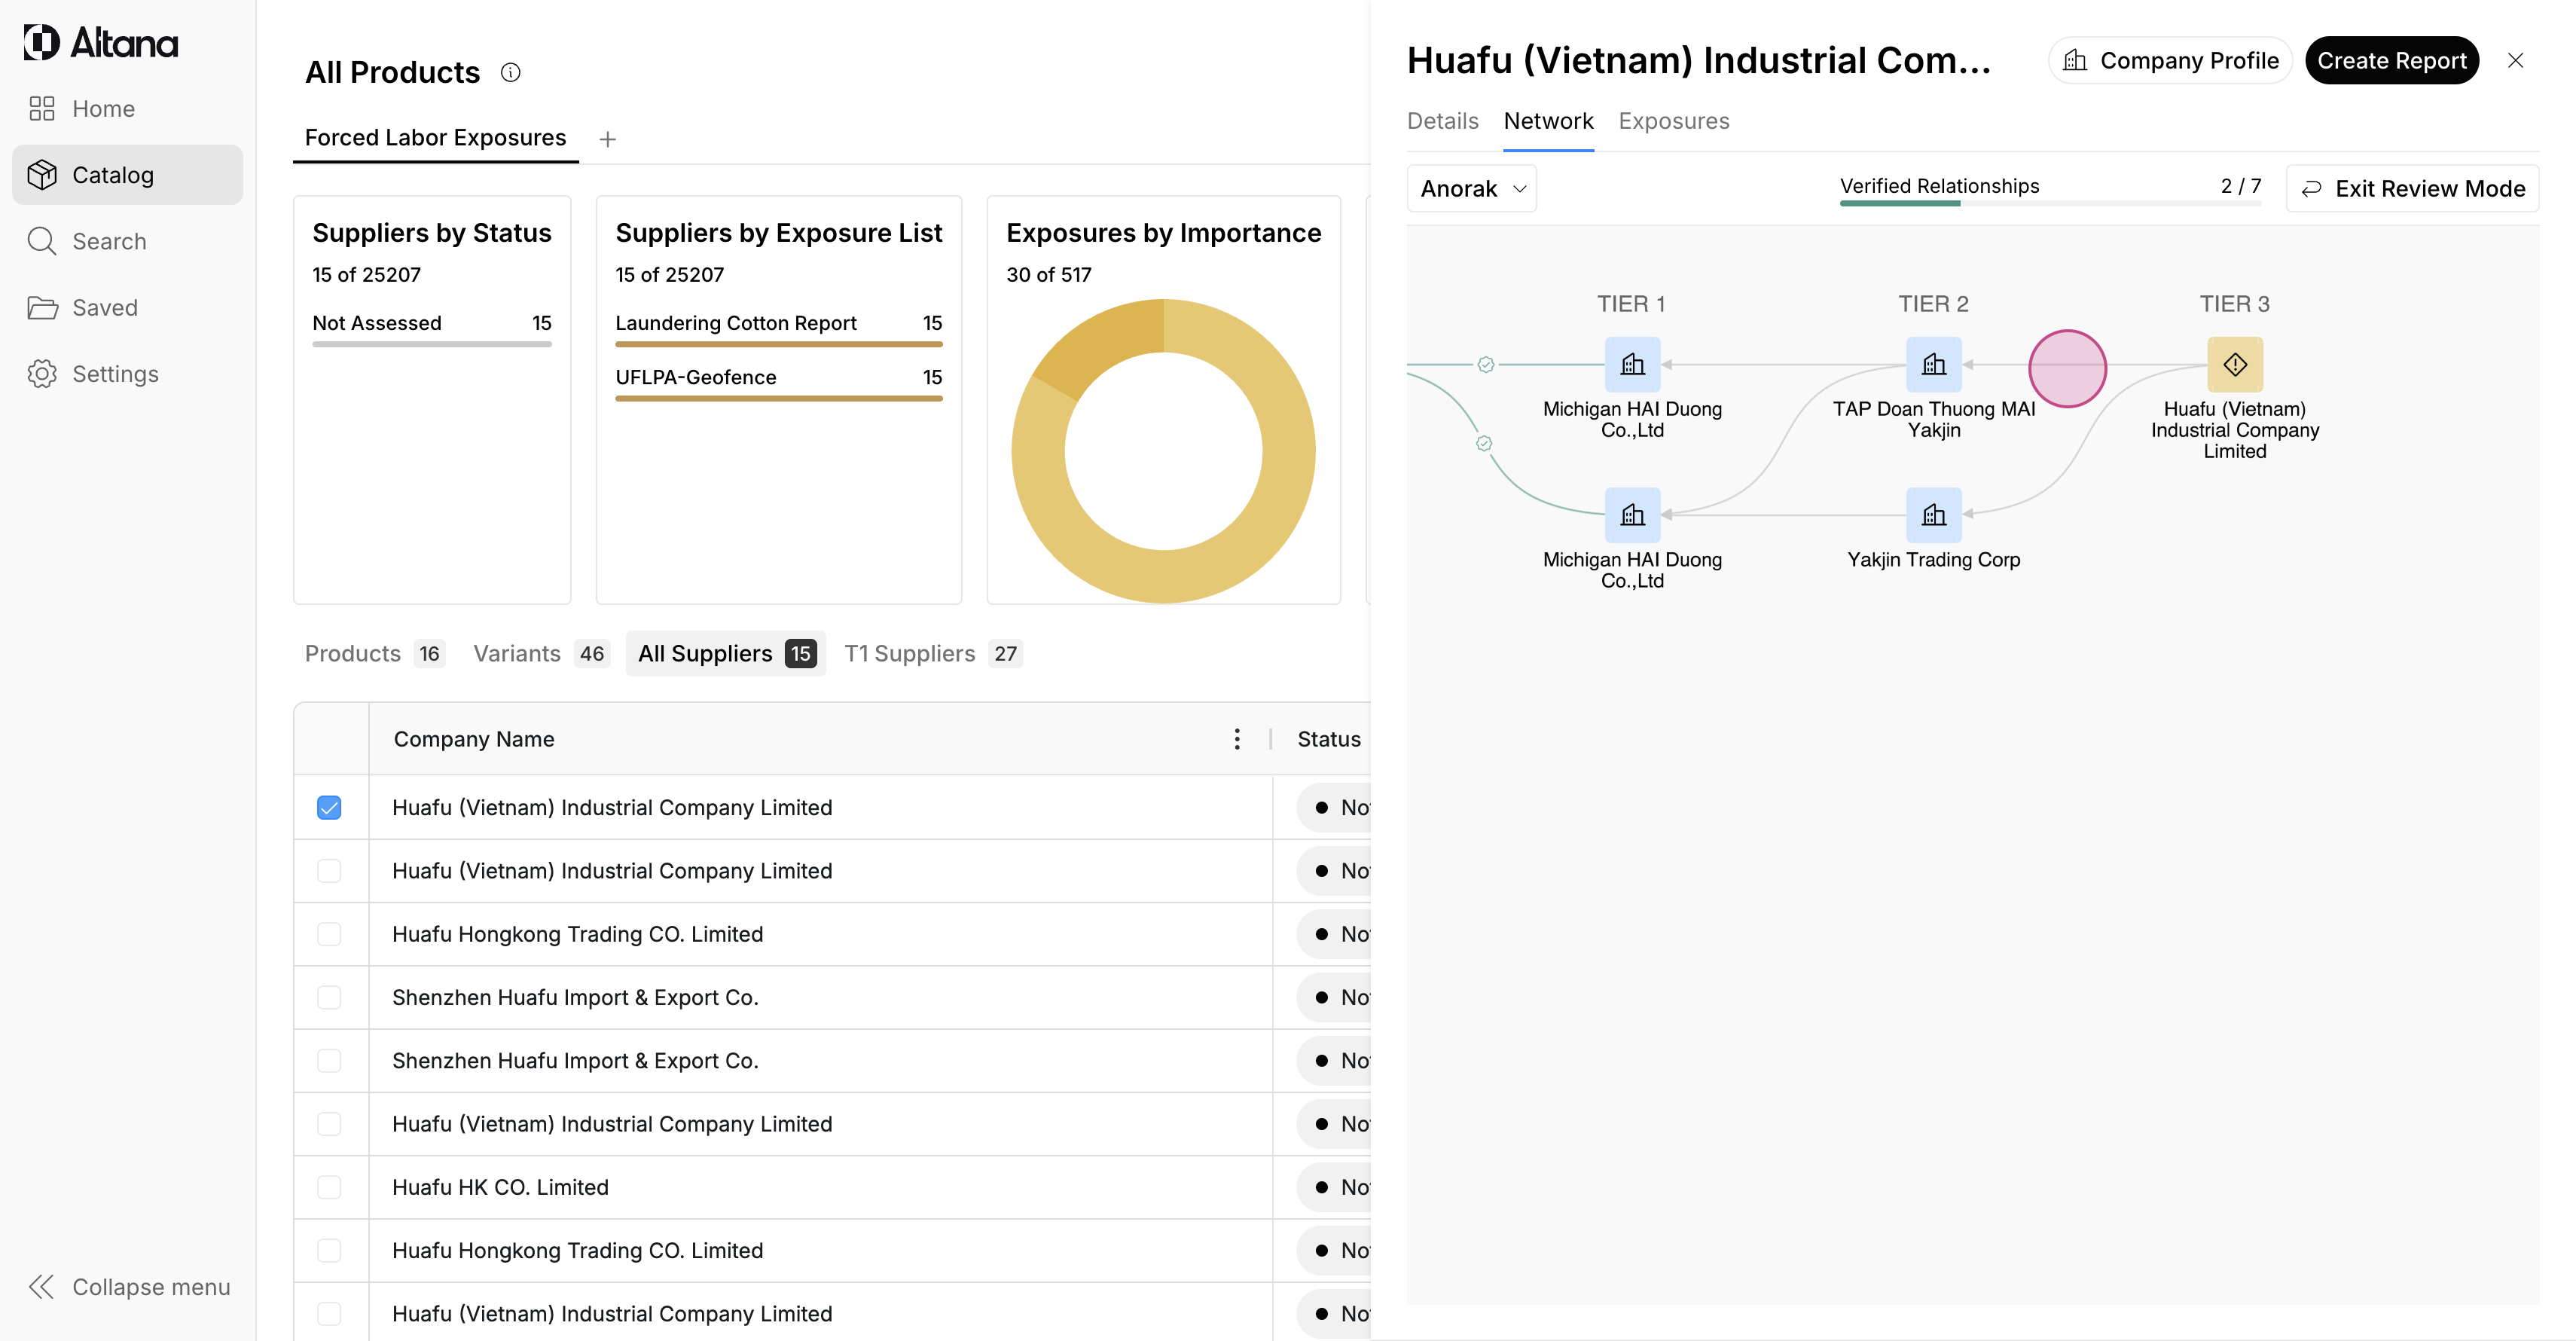
Task: Click the Home grid icon in sidebar
Action: coord(42,109)
